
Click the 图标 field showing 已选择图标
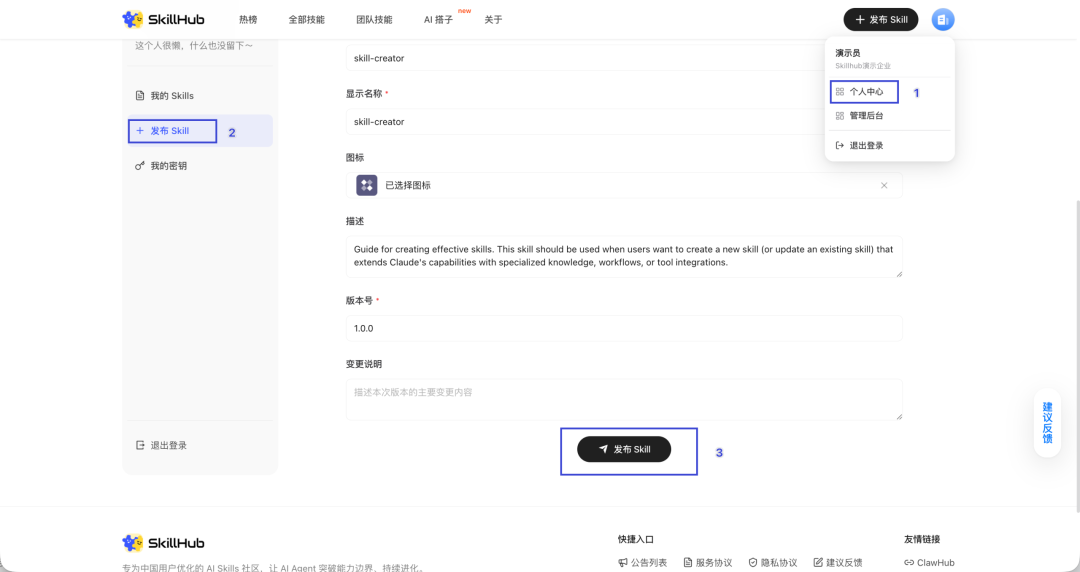pos(624,185)
